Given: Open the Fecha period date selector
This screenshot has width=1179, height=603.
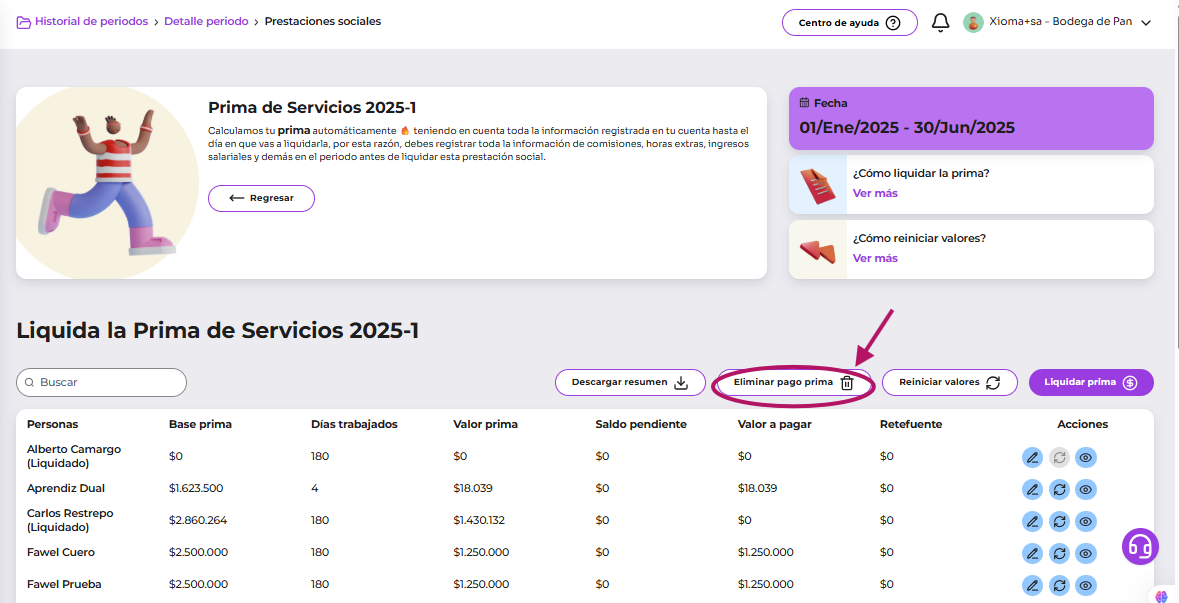Looking at the screenshot, I should pos(970,118).
